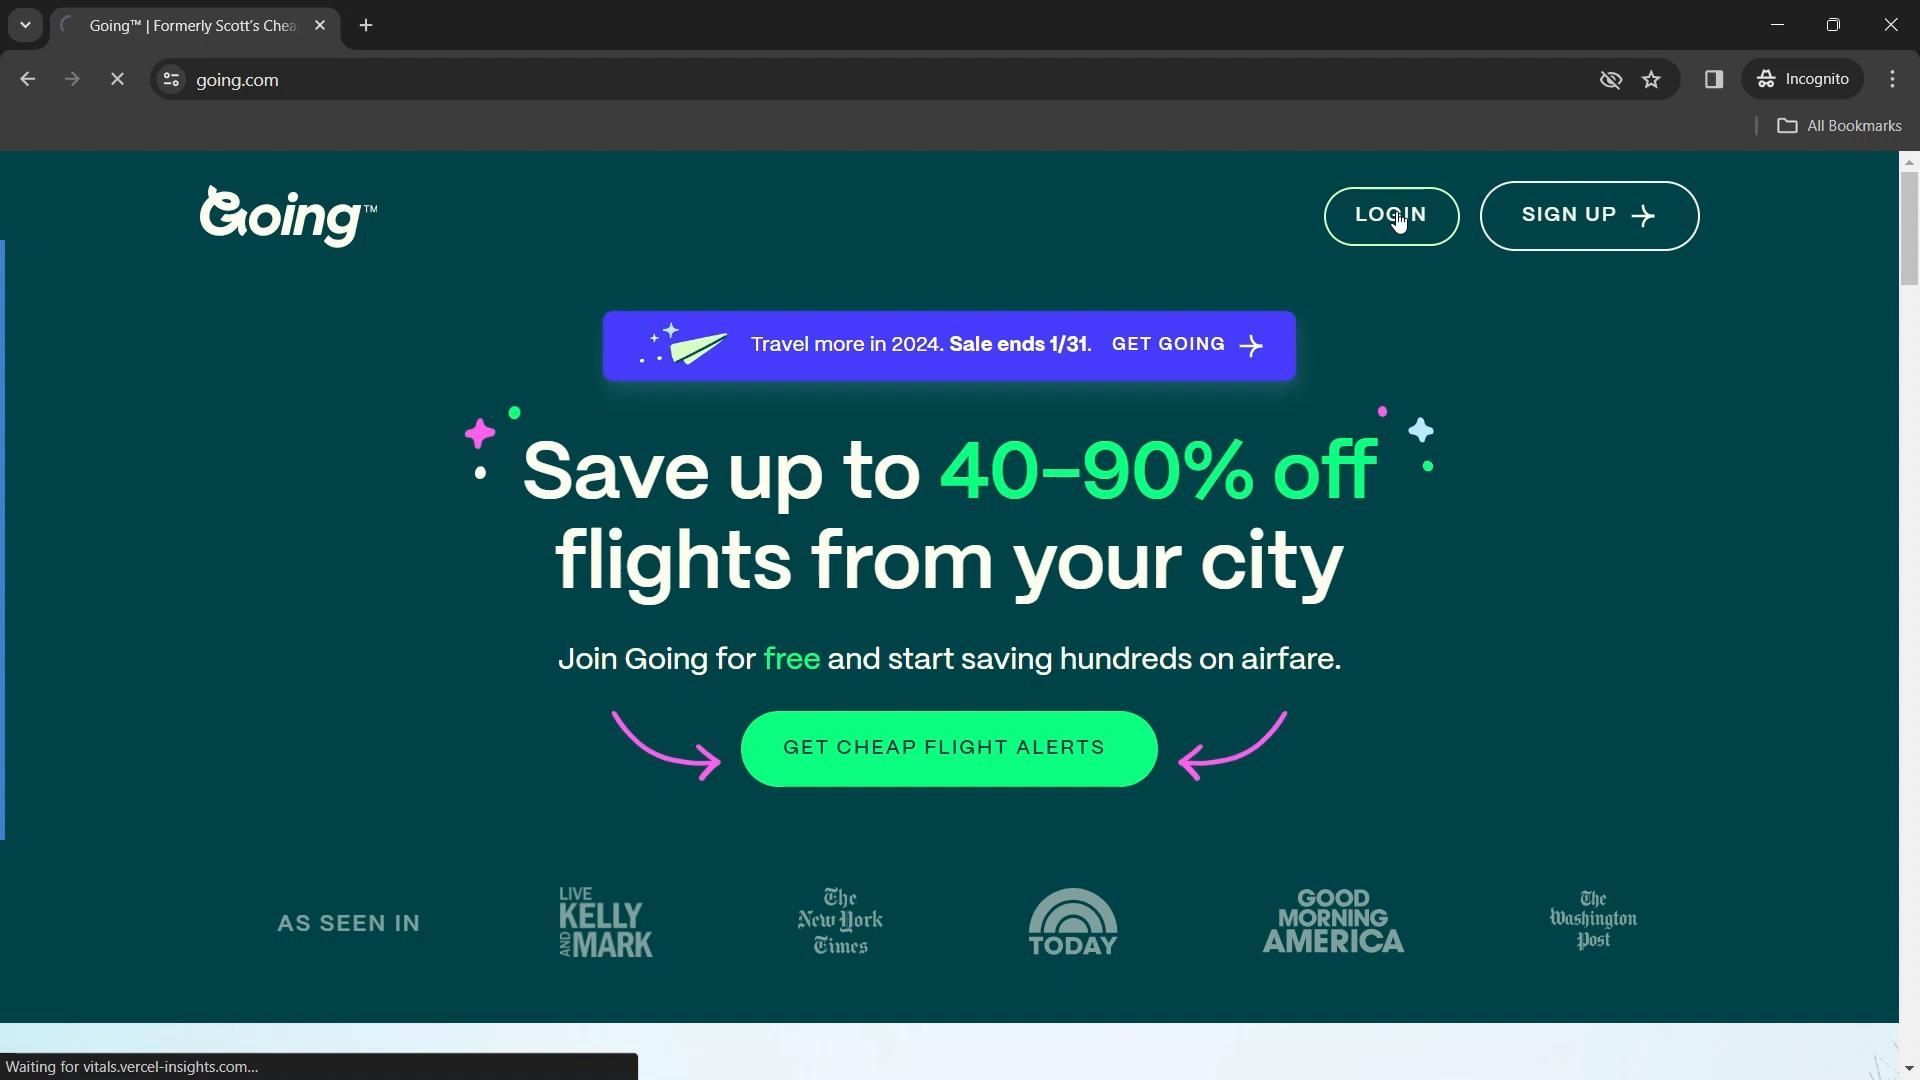Open Chrome's three-dot menu
The image size is (1920, 1080).
[1892, 79]
